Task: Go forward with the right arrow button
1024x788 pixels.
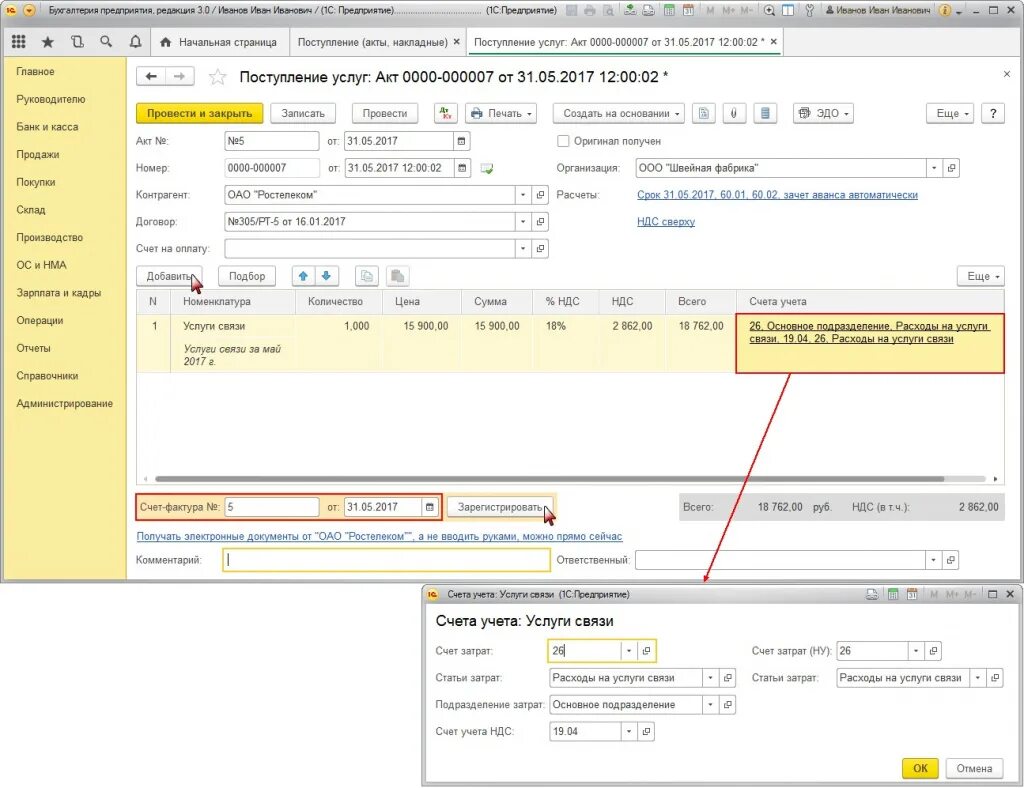Action: (x=179, y=76)
